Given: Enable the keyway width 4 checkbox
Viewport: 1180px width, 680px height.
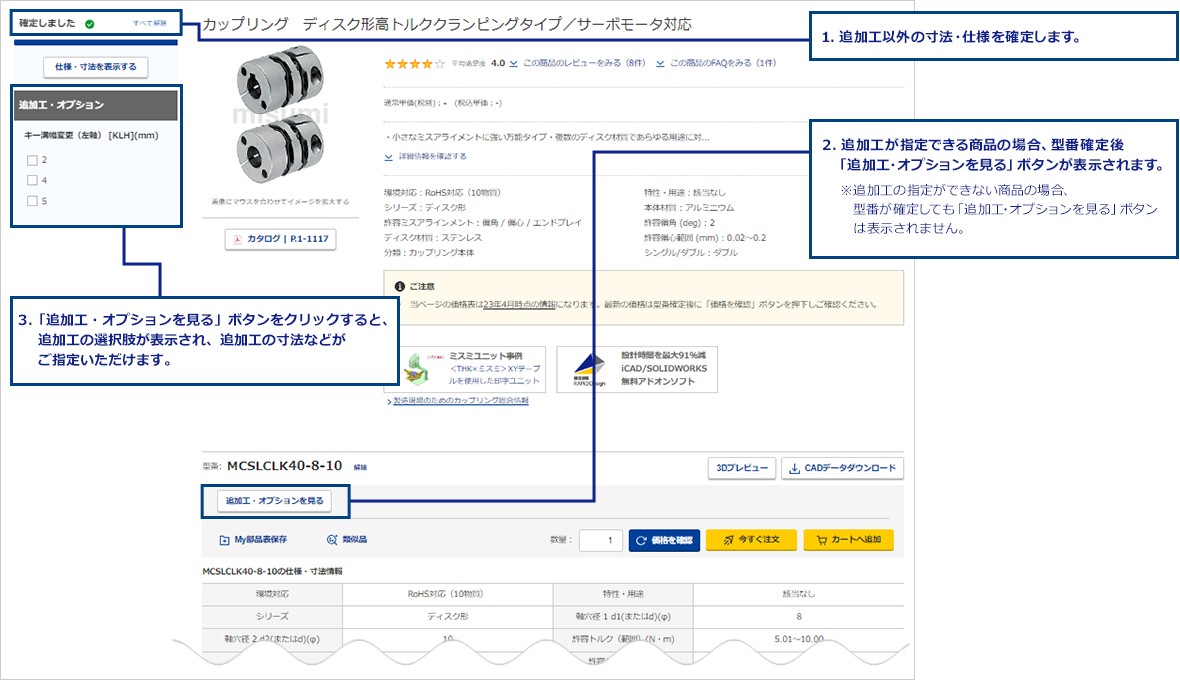Looking at the screenshot, I should click(32, 179).
